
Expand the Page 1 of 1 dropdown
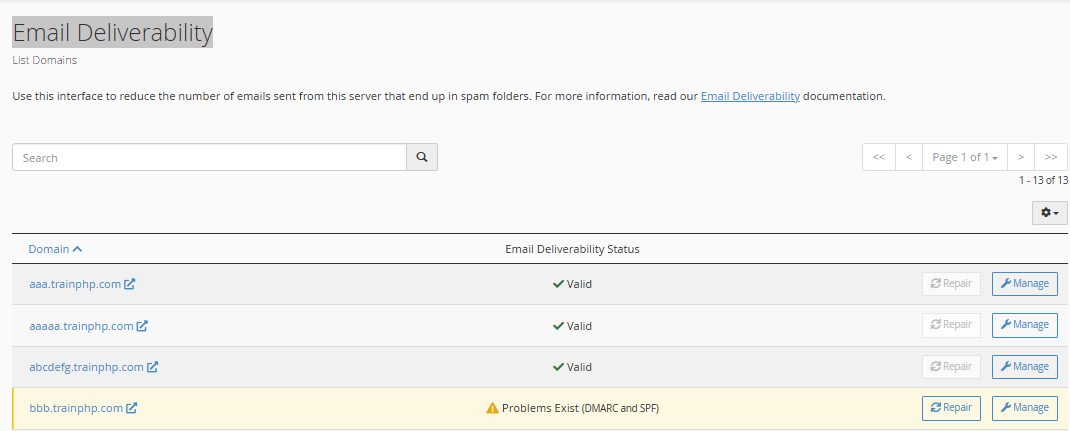(965, 157)
